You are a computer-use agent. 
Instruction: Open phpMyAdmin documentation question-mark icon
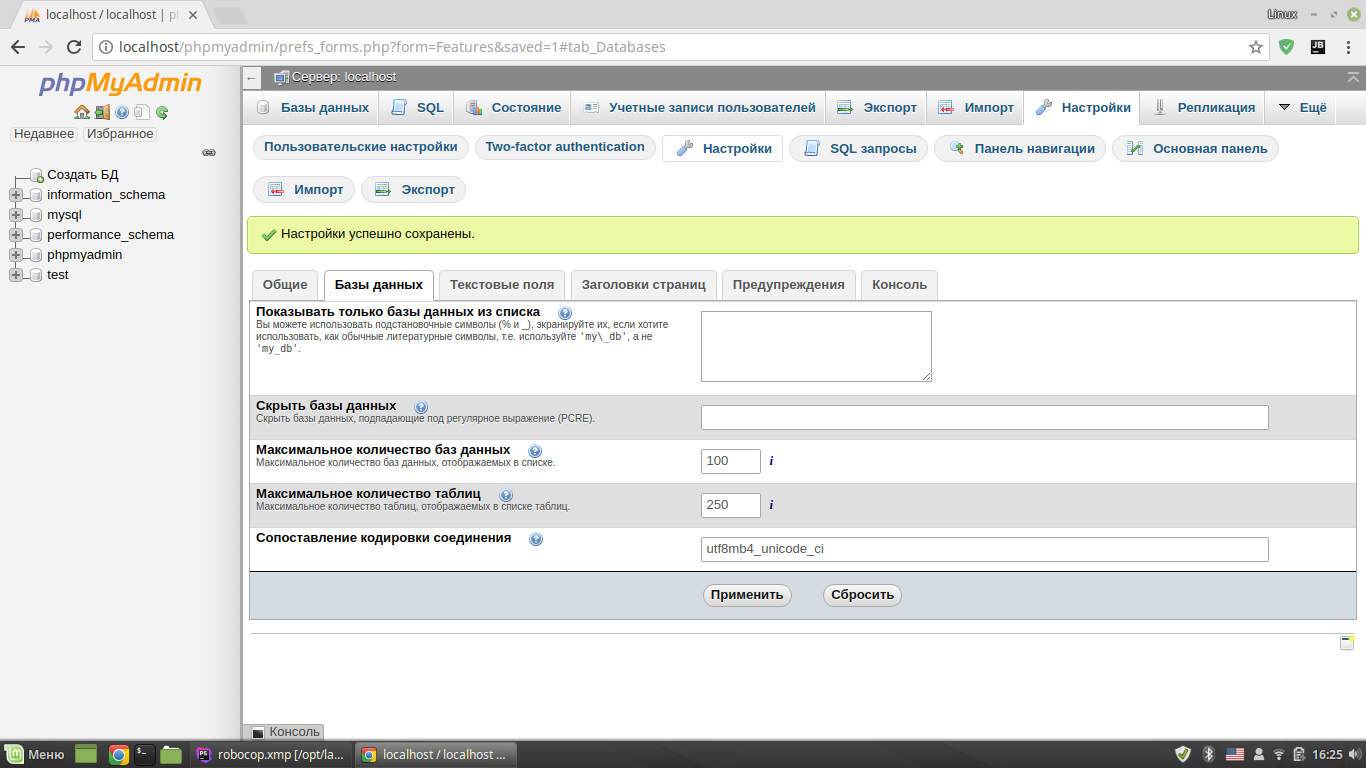pos(122,112)
